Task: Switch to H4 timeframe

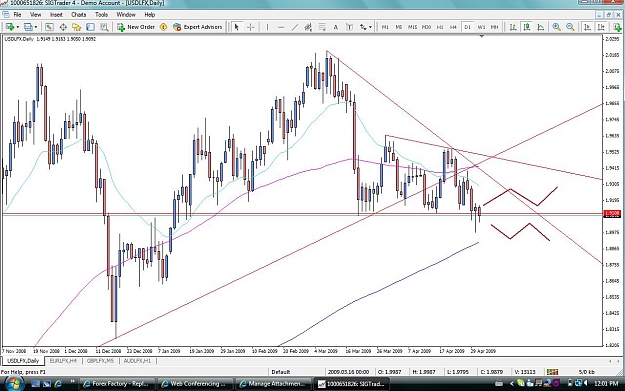Action: point(453,27)
